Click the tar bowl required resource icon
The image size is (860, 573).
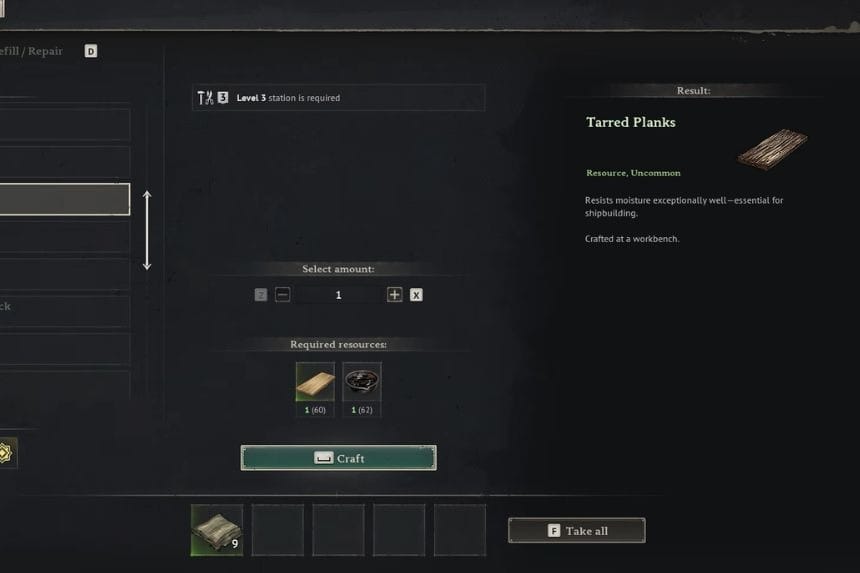pyautogui.click(x=361, y=382)
